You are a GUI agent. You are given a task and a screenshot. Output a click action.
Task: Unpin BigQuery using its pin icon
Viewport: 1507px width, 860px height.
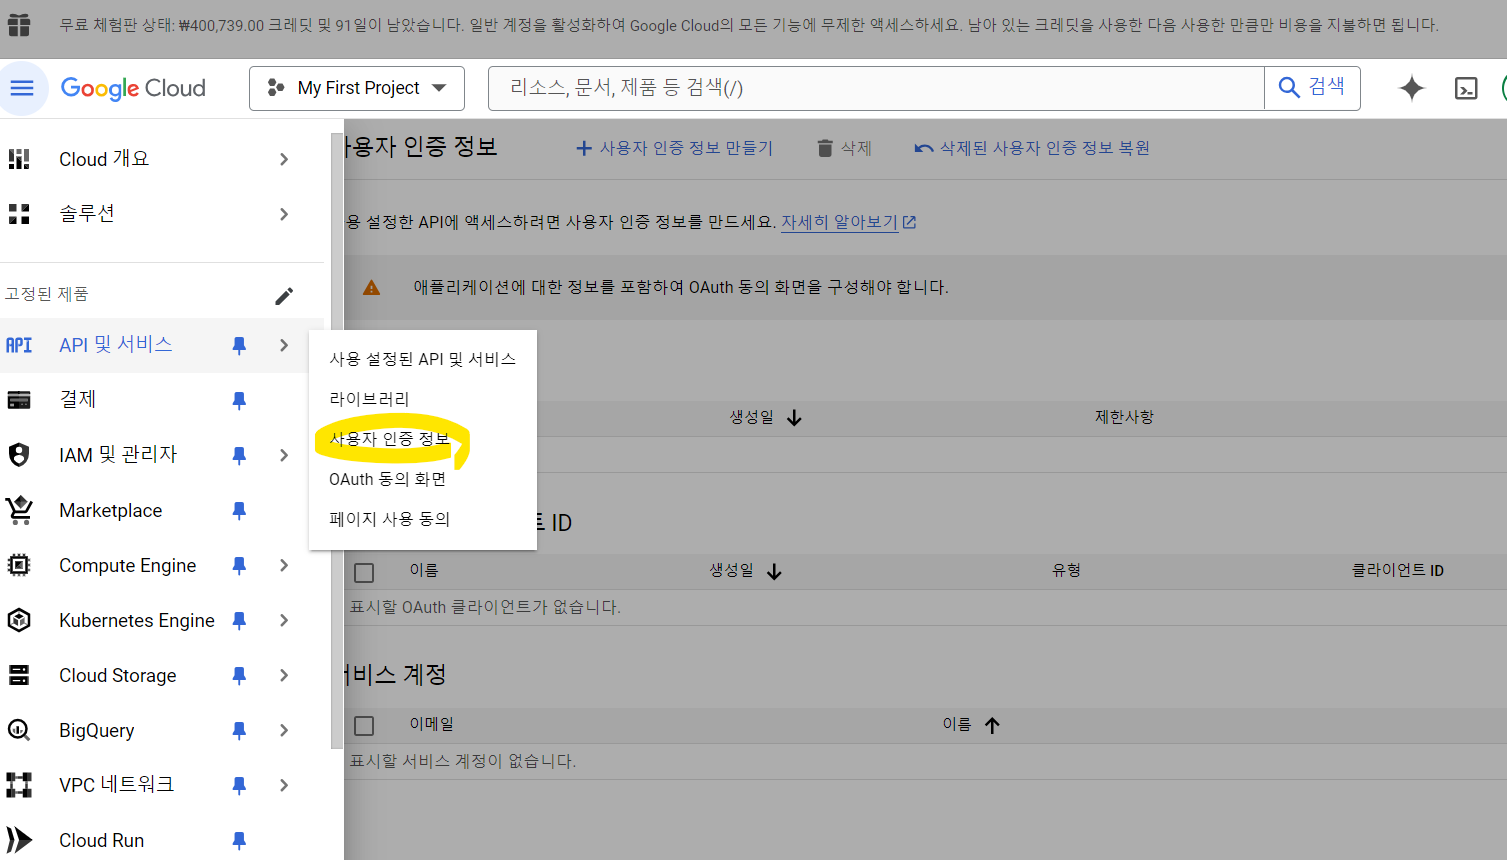click(239, 730)
